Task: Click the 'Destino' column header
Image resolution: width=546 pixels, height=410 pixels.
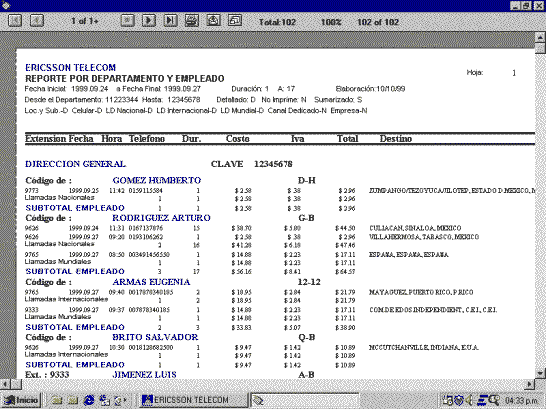Action: [x=396, y=139]
